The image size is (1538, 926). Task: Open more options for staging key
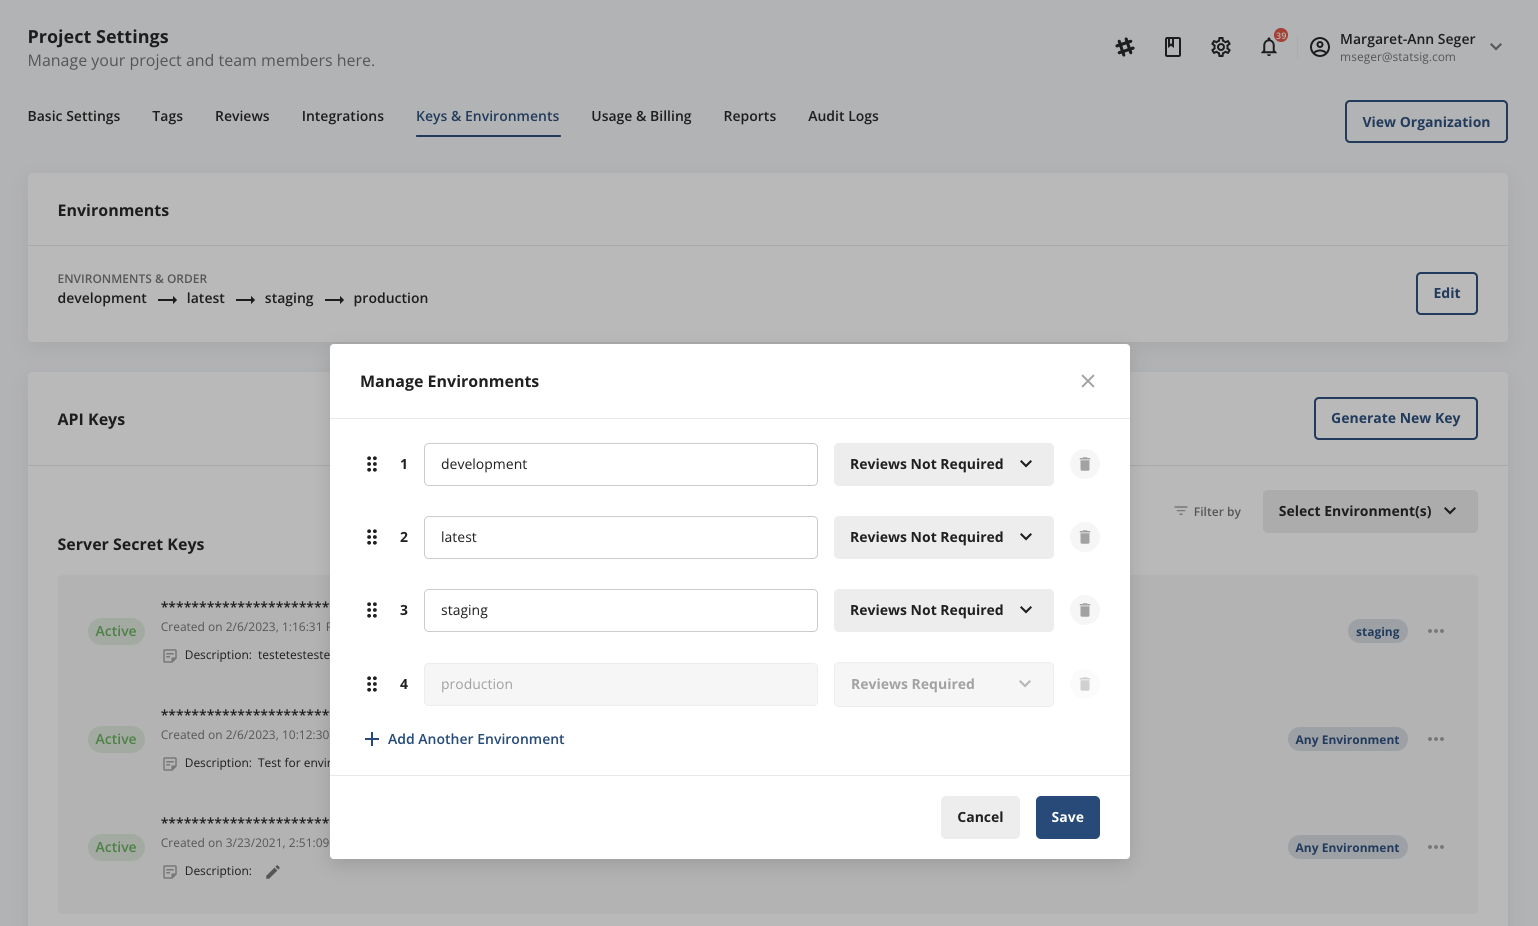point(1436,631)
